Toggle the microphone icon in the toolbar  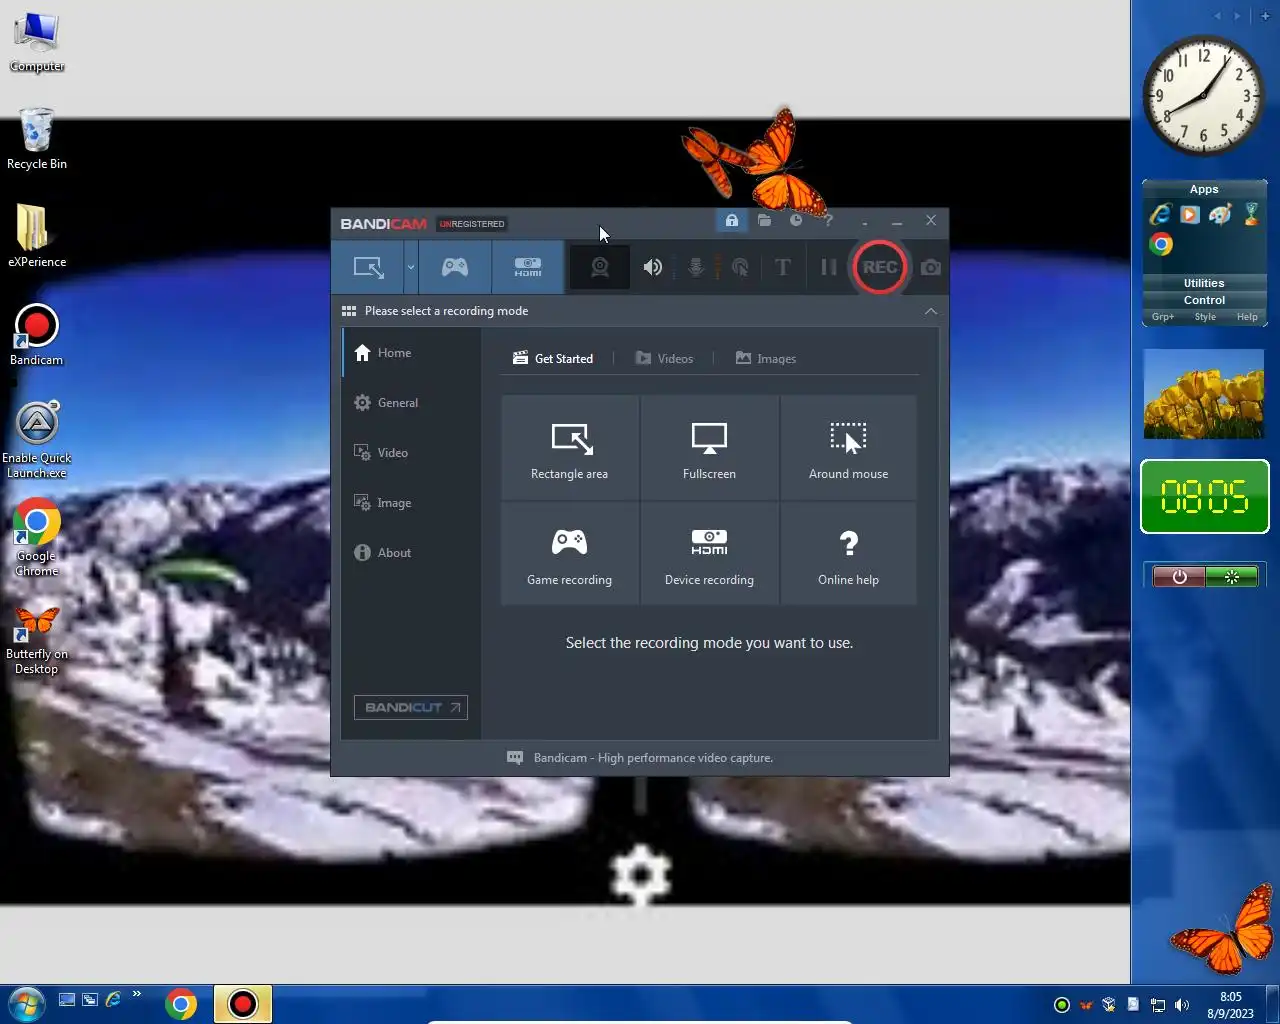click(x=696, y=267)
